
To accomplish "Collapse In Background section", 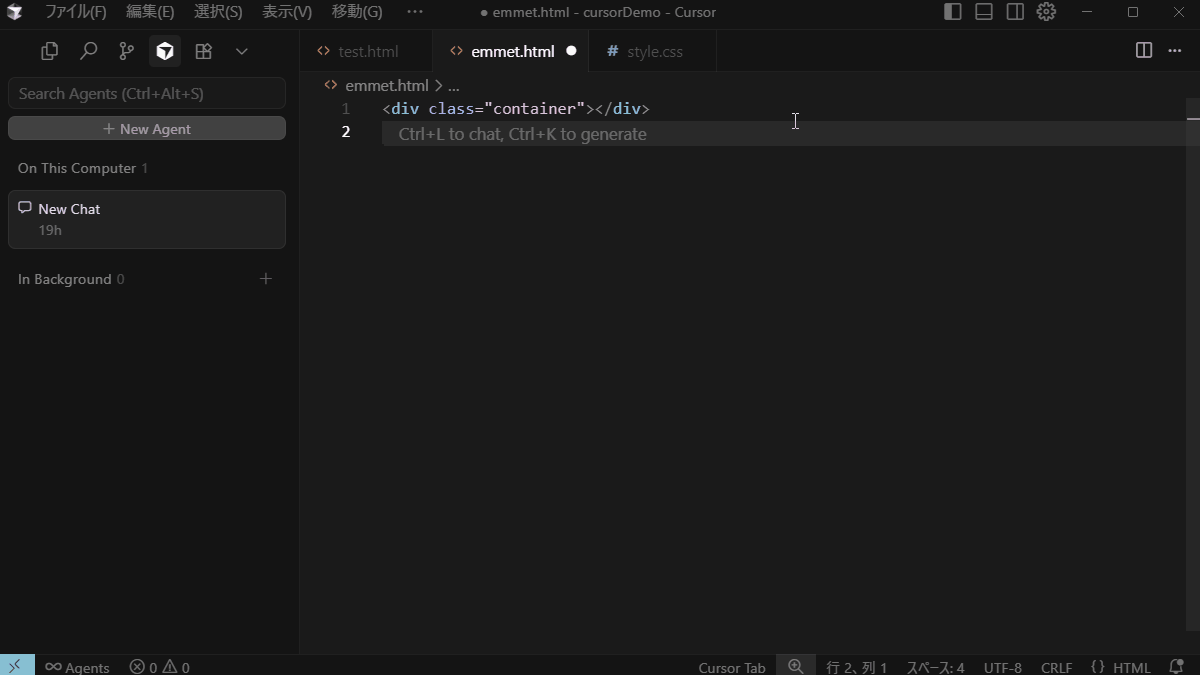I will pos(71,279).
